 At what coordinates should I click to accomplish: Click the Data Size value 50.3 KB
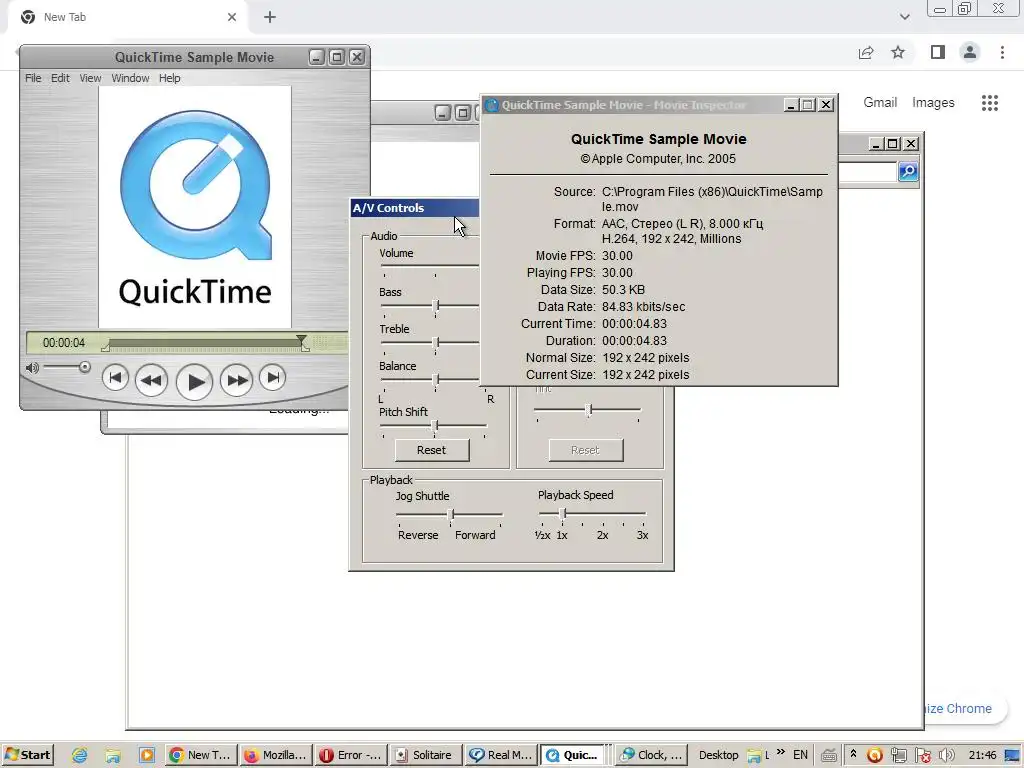[x=623, y=289]
